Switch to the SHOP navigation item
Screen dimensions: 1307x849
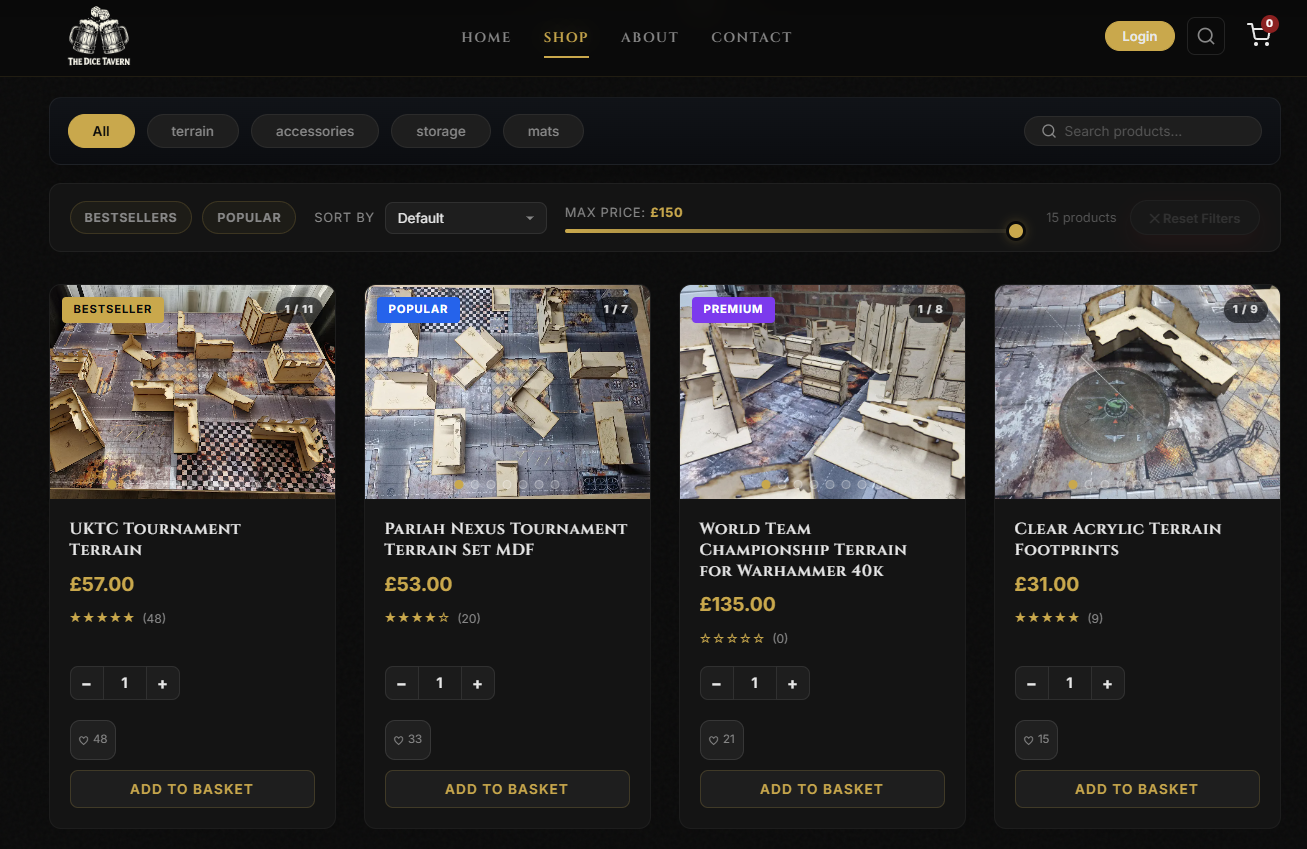(x=565, y=37)
